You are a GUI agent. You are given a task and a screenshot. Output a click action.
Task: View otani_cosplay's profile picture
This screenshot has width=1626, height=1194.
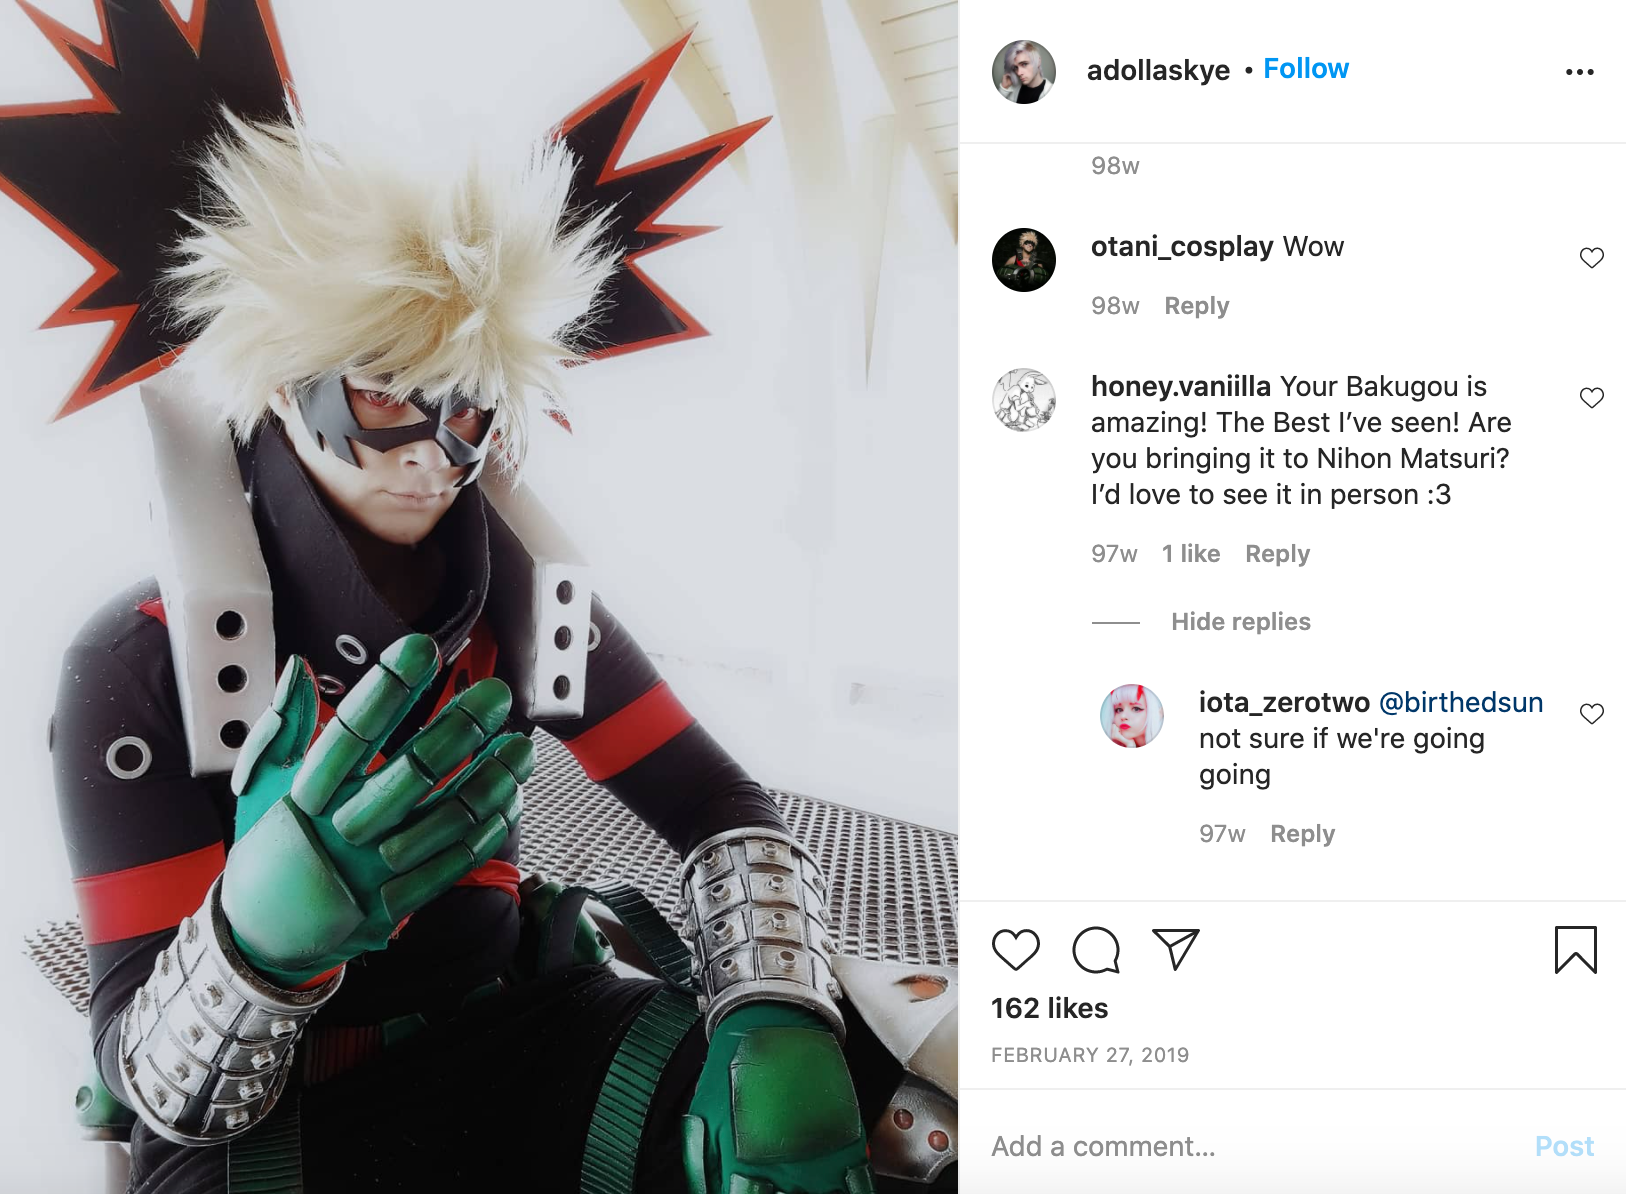1024,260
